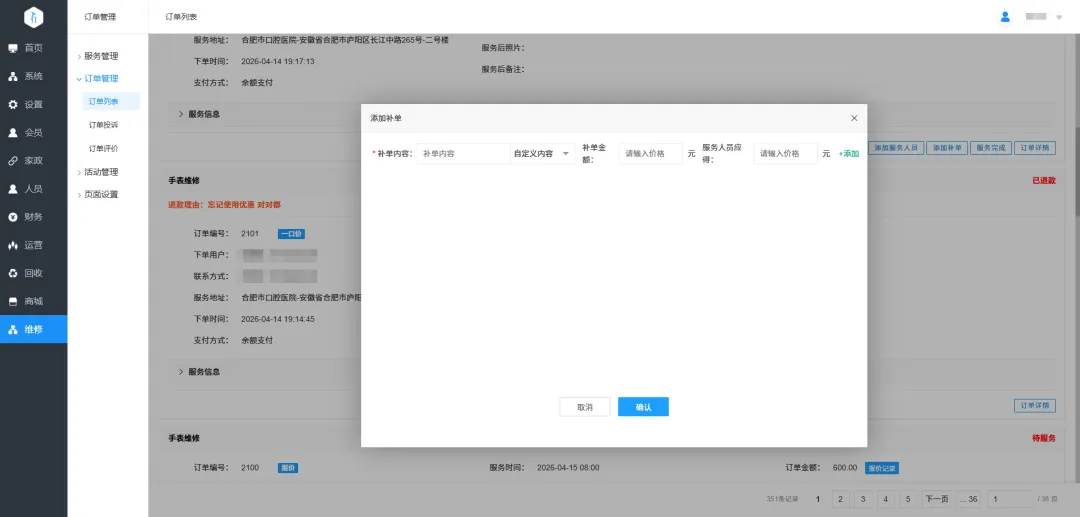Select the 回收 recycle icon
This screenshot has width=1080, height=517.
[x=13, y=273]
